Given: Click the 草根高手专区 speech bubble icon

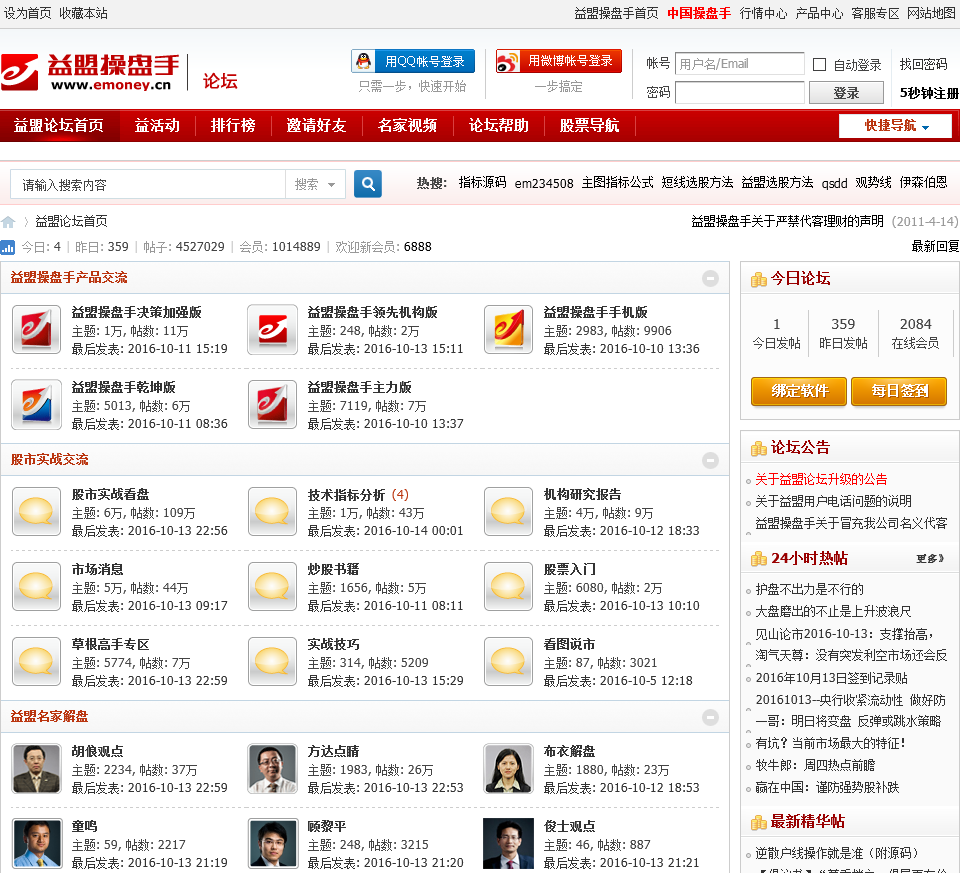Looking at the screenshot, I should click(36, 662).
